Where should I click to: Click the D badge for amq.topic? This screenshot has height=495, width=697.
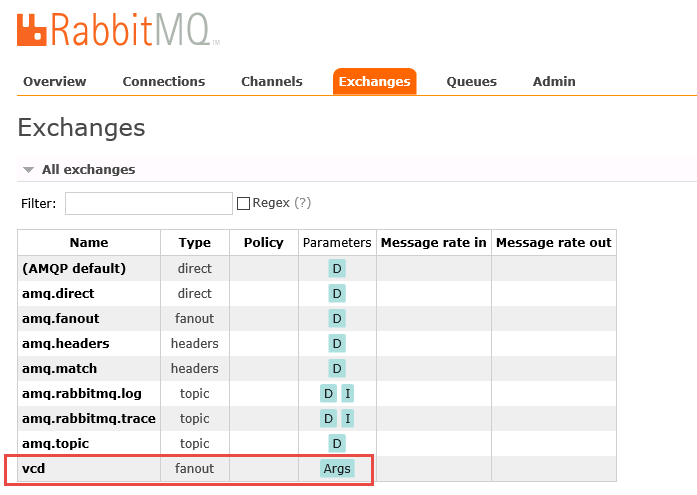point(337,443)
